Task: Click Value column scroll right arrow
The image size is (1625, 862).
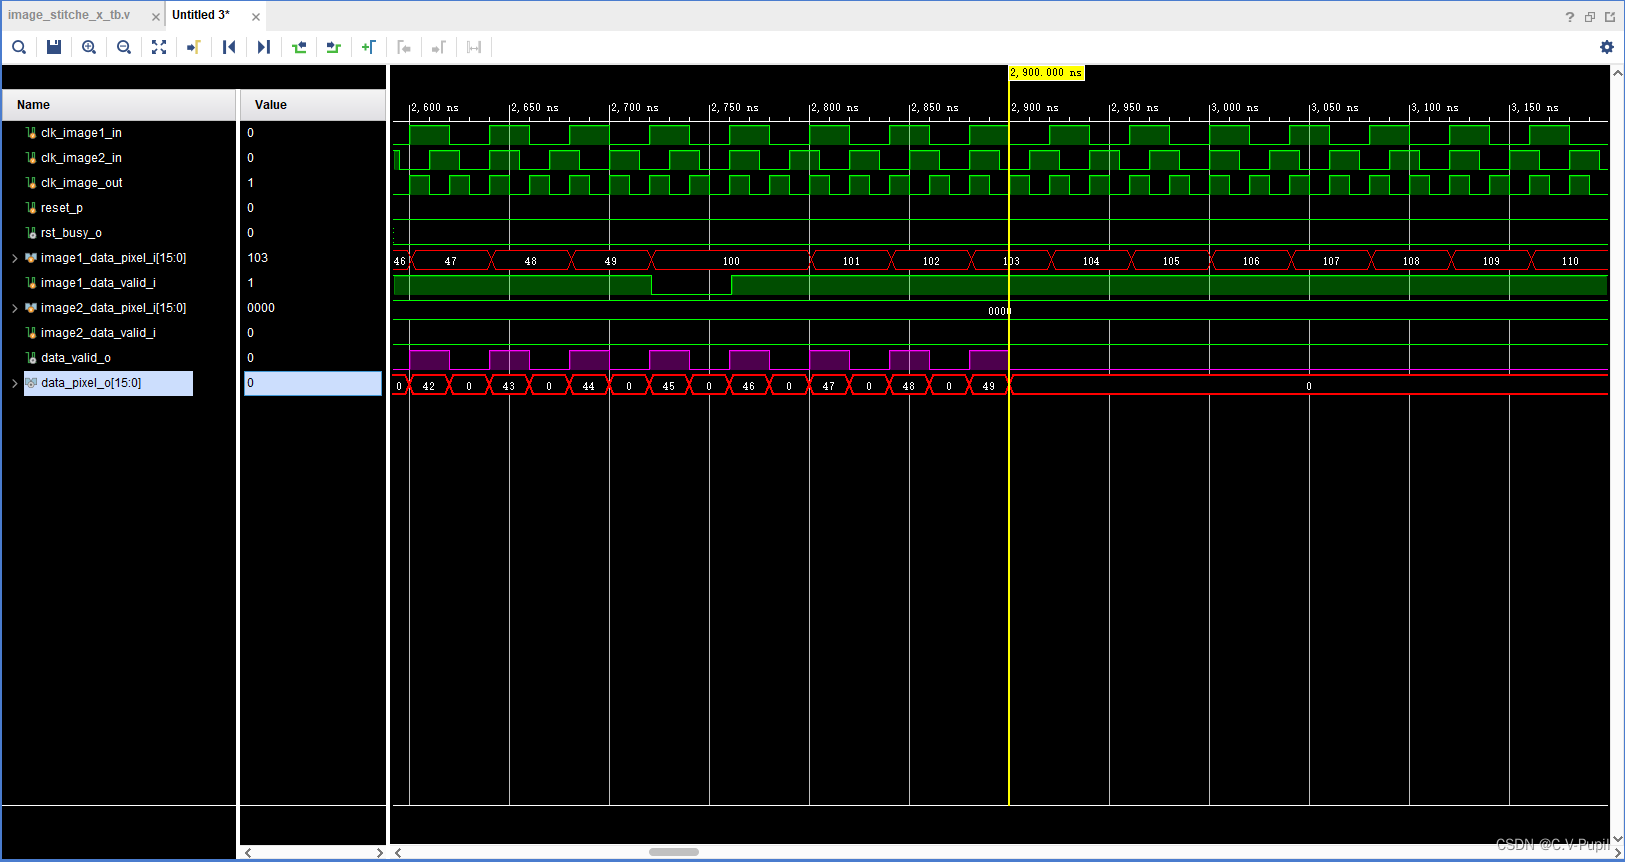Action: [x=379, y=853]
